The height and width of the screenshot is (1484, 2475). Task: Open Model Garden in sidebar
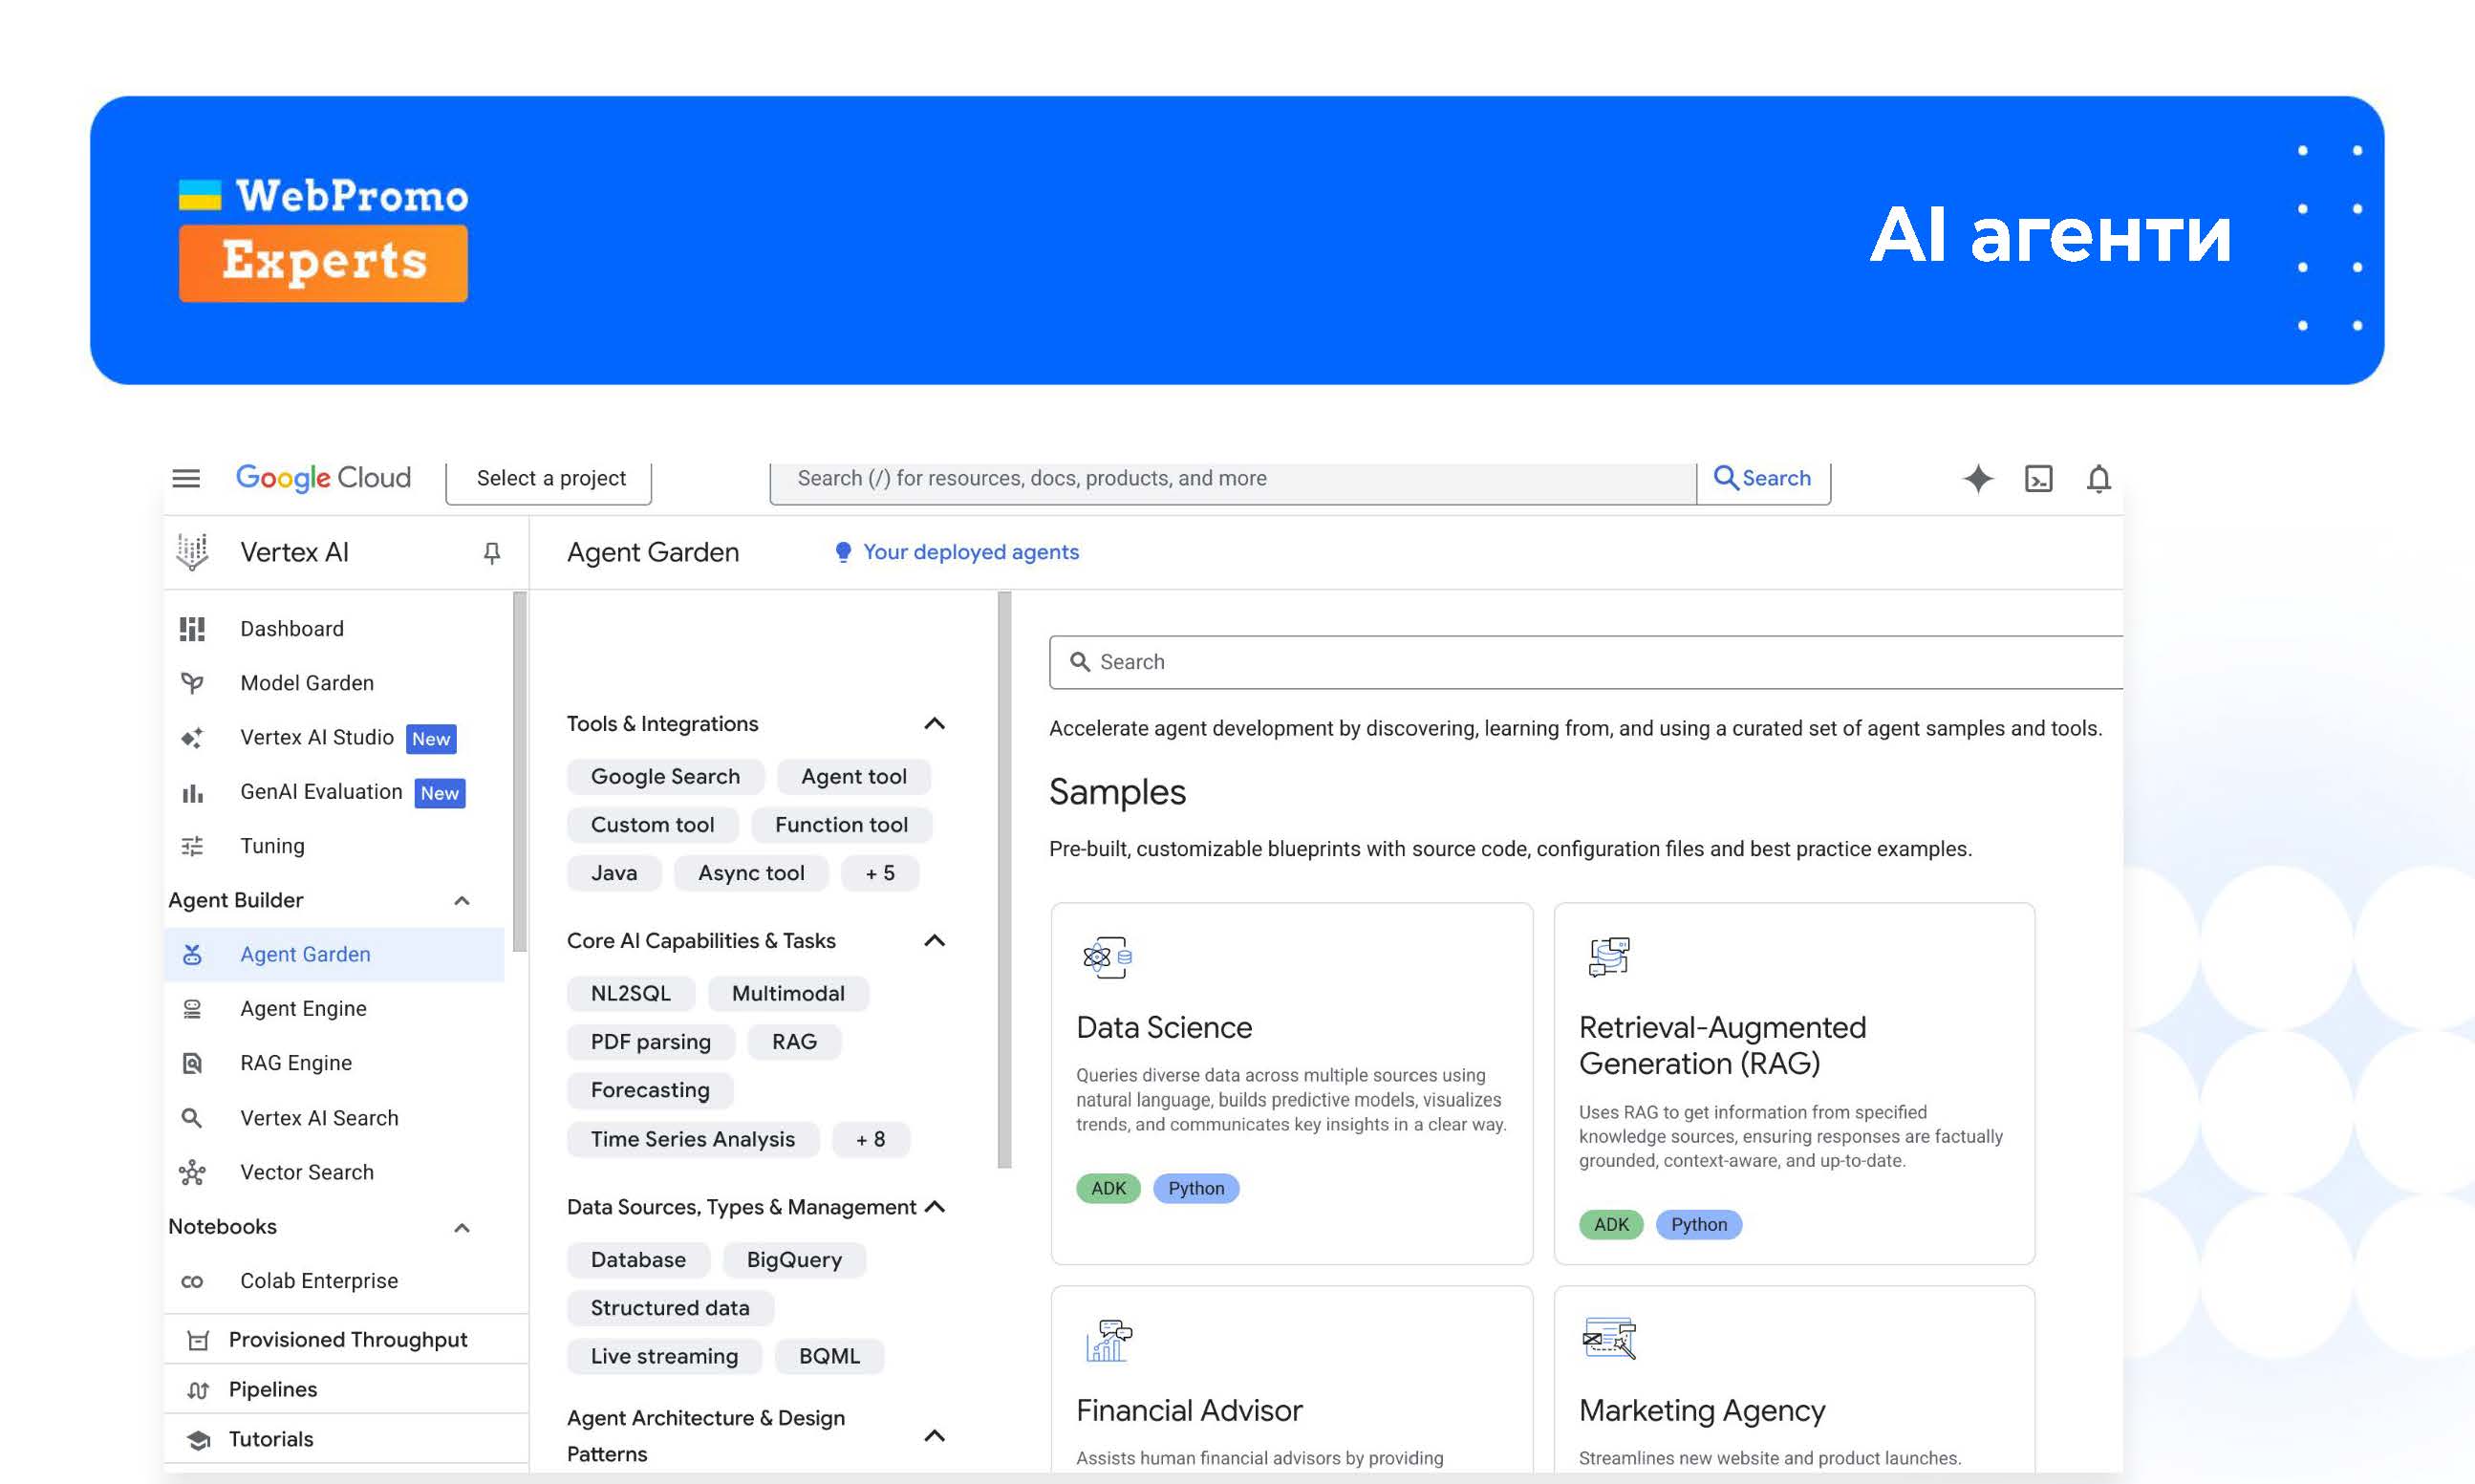pos(306,682)
